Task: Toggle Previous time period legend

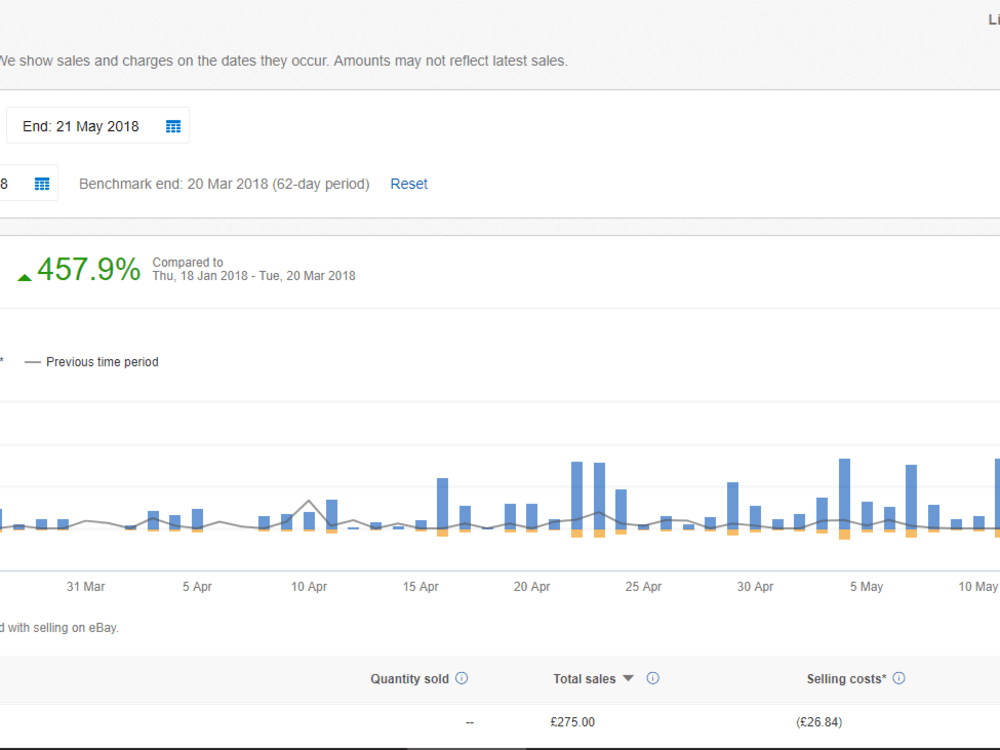Action: click(x=91, y=362)
